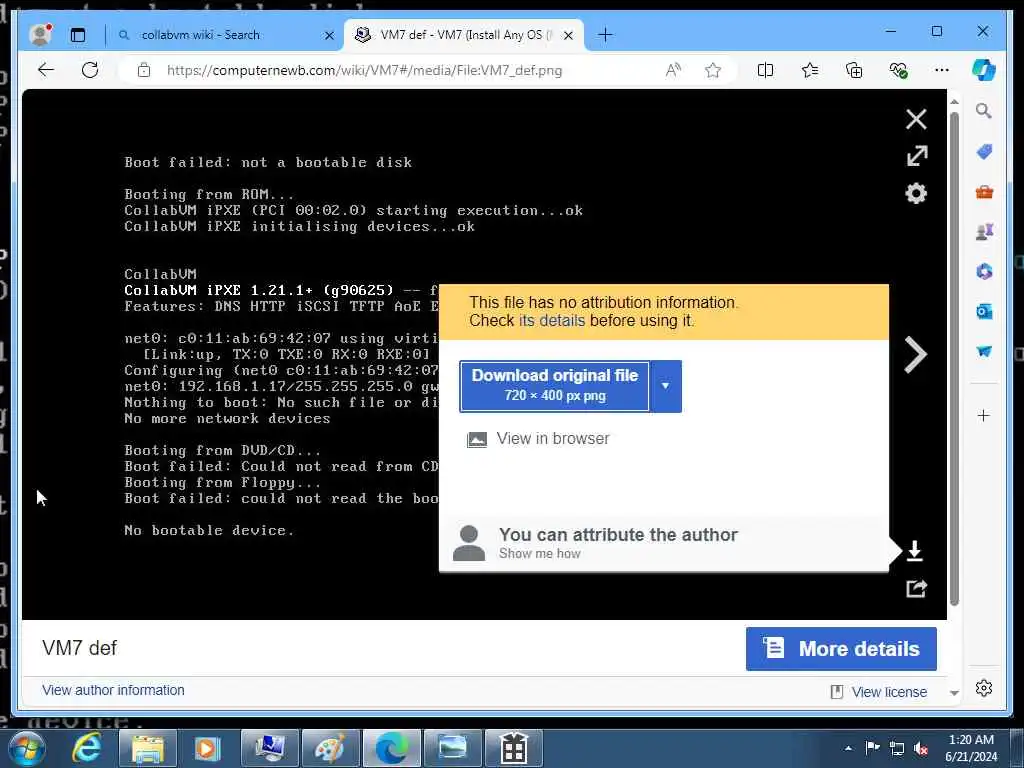This screenshot has width=1024, height=768.
Task: Open Copilot icon in toolbar
Action: [984, 70]
